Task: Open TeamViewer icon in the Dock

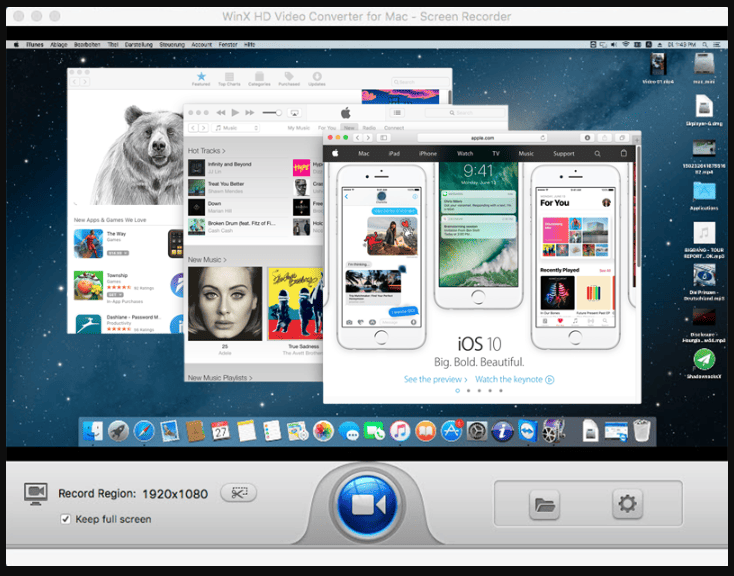Action: [x=528, y=431]
